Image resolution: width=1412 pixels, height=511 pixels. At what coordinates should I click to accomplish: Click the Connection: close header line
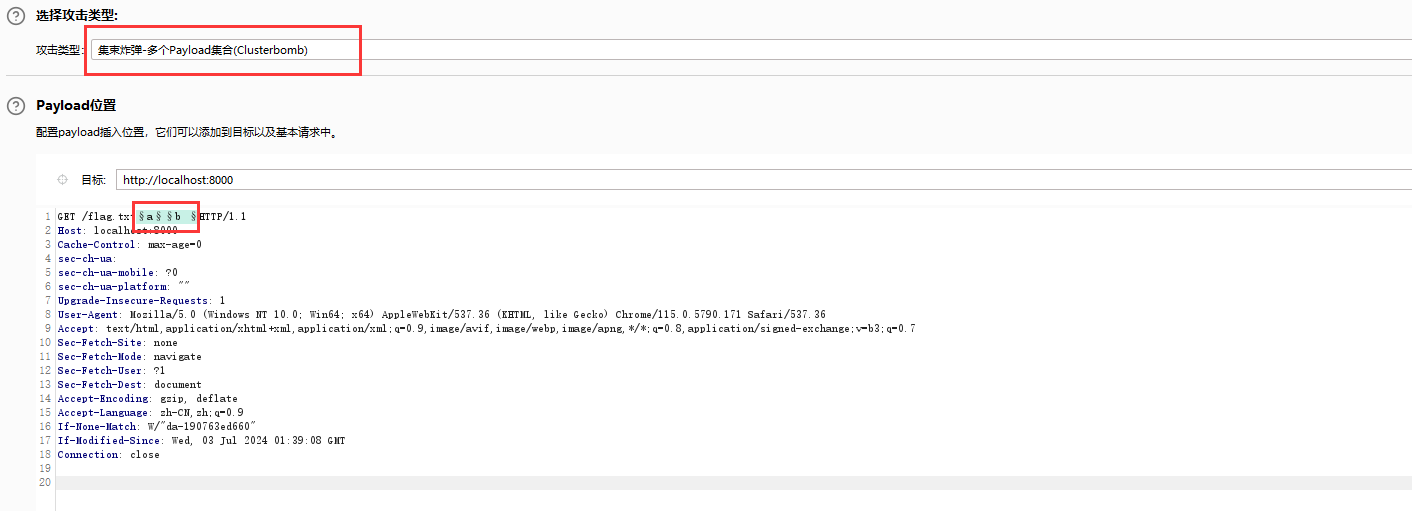[108, 454]
